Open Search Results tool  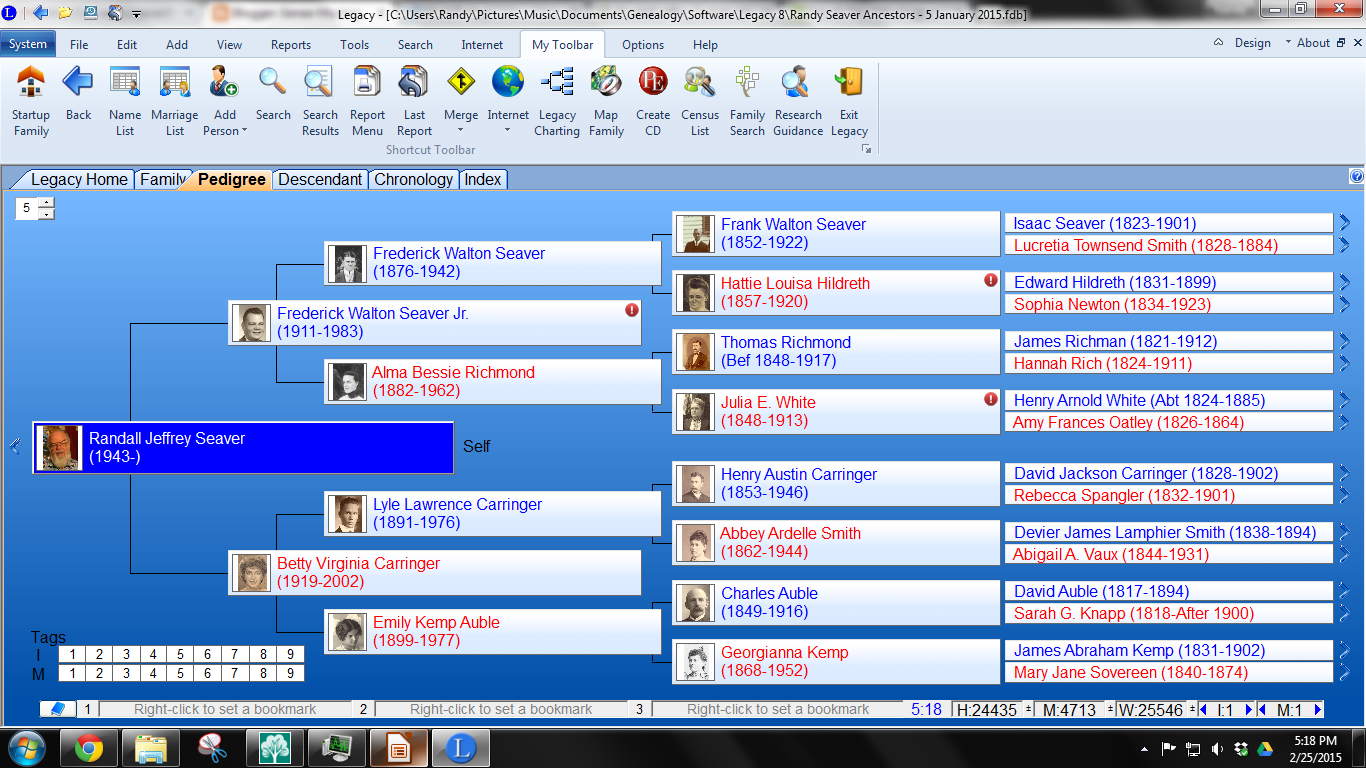[320, 101]
